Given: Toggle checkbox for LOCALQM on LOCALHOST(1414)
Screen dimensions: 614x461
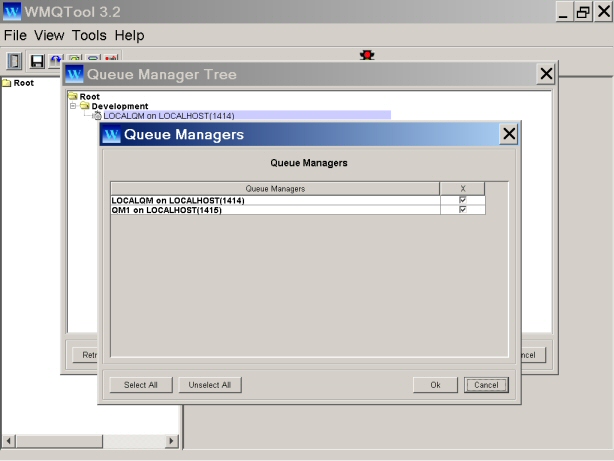Looking at the screenshot, I should tap(462, 200).
